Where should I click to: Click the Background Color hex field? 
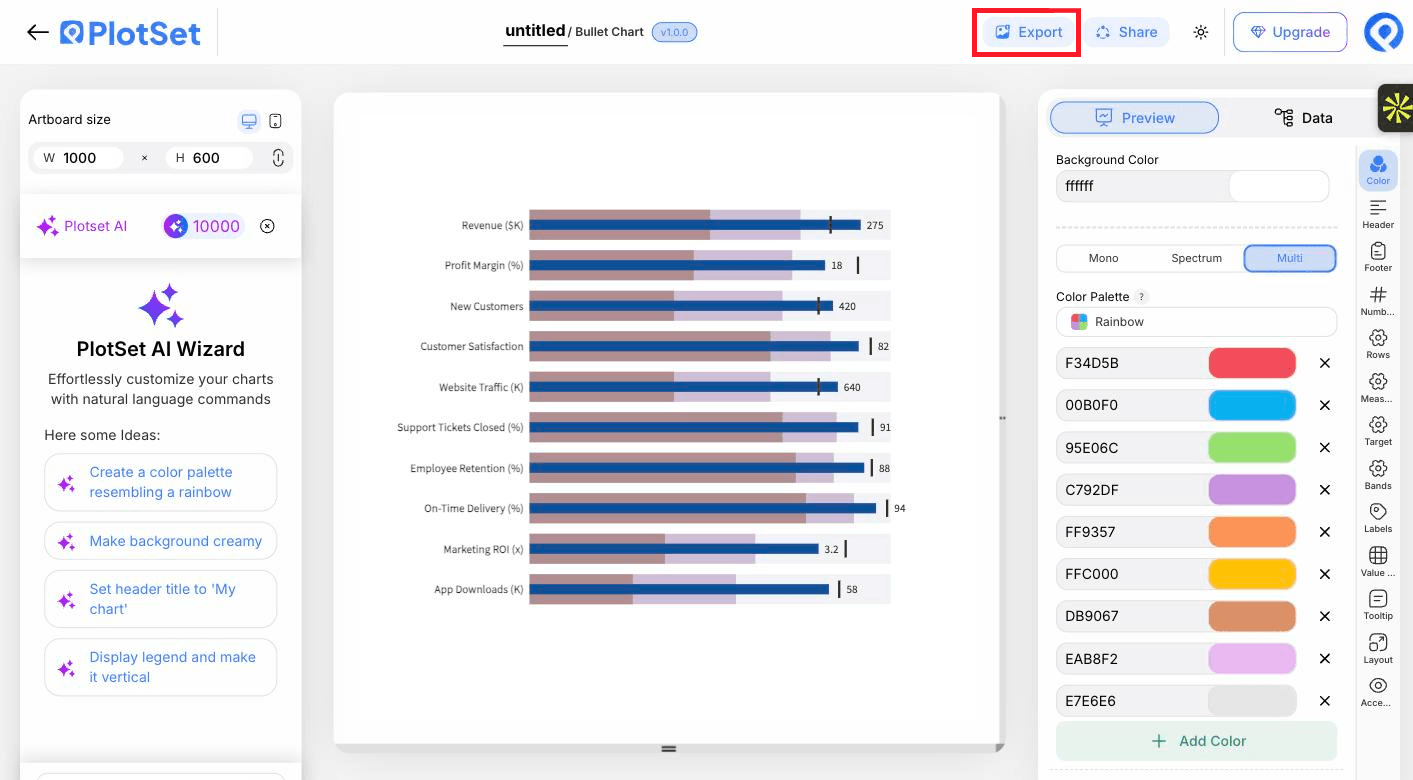pyautogui.click(x=1142, y=186)
